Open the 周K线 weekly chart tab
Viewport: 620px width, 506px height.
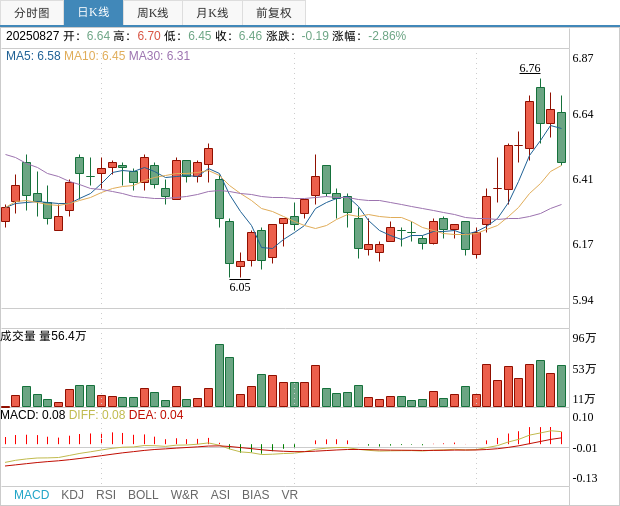(x=153, y=13)
